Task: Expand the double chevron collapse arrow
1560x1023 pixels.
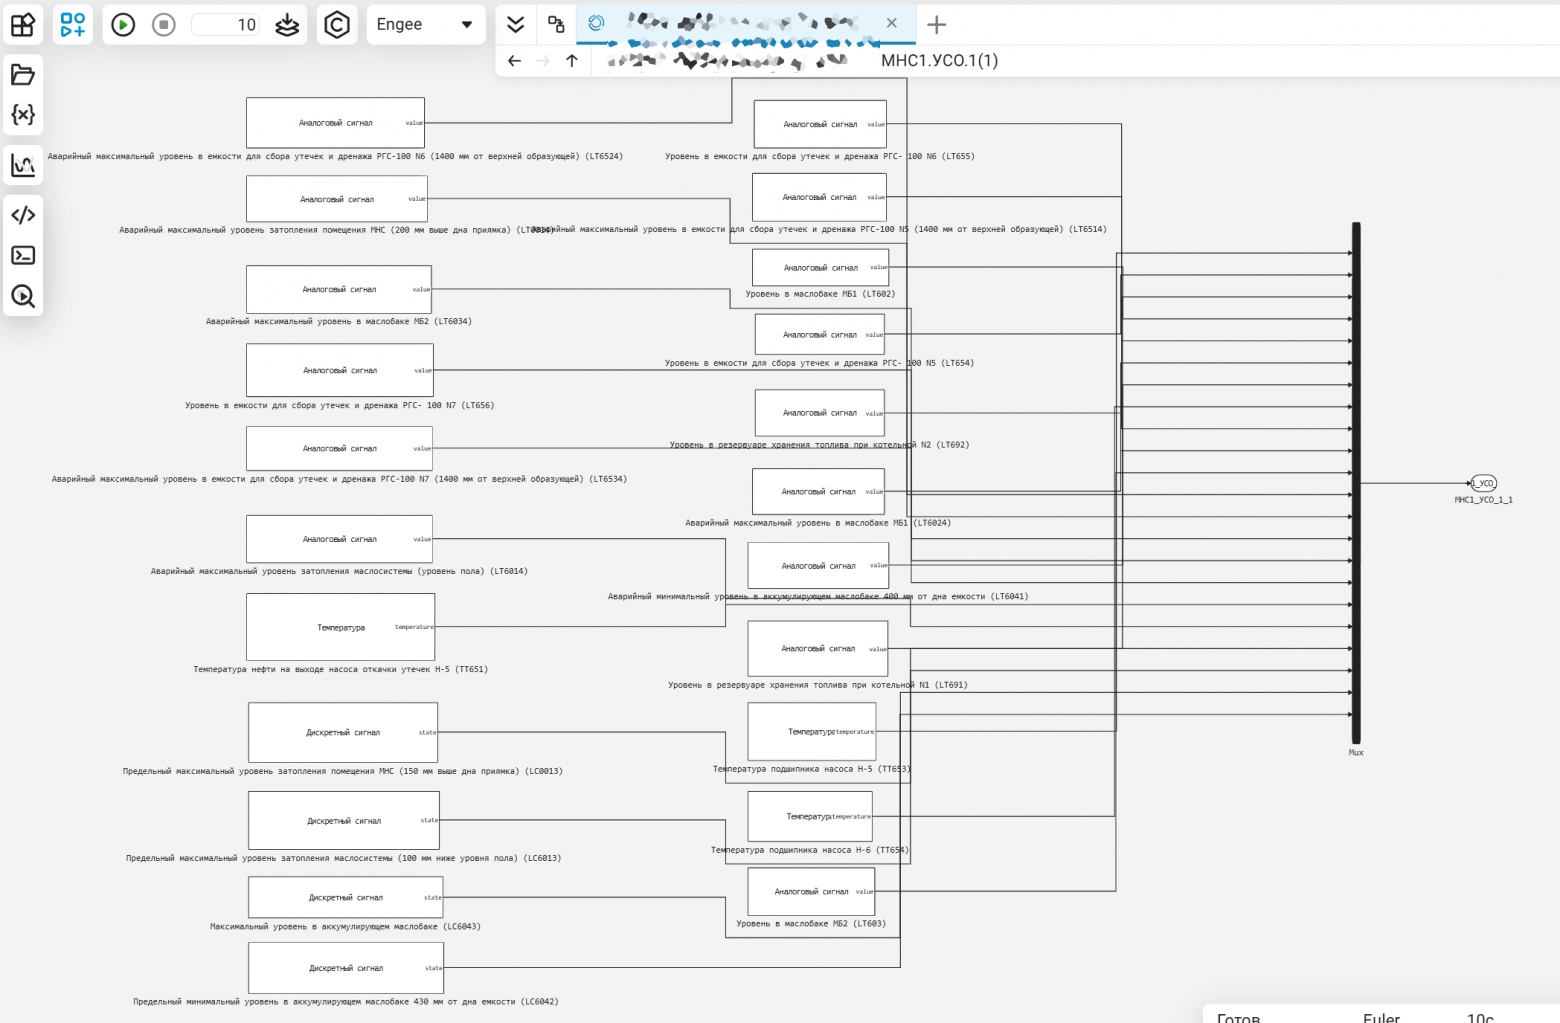Action: click(516, 25)
